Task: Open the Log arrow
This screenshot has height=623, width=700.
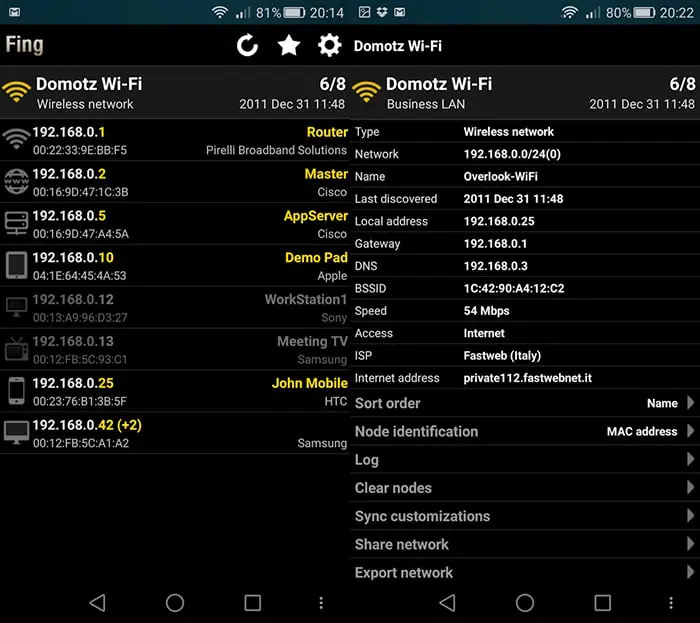Action: (x=690, y=459)
